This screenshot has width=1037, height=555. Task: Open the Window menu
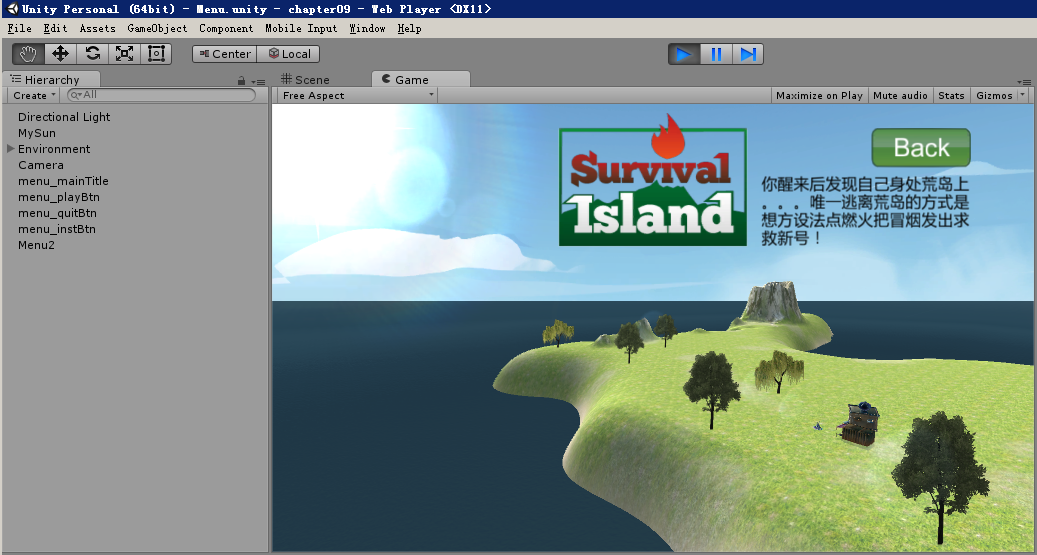click(x=367, y=28)
